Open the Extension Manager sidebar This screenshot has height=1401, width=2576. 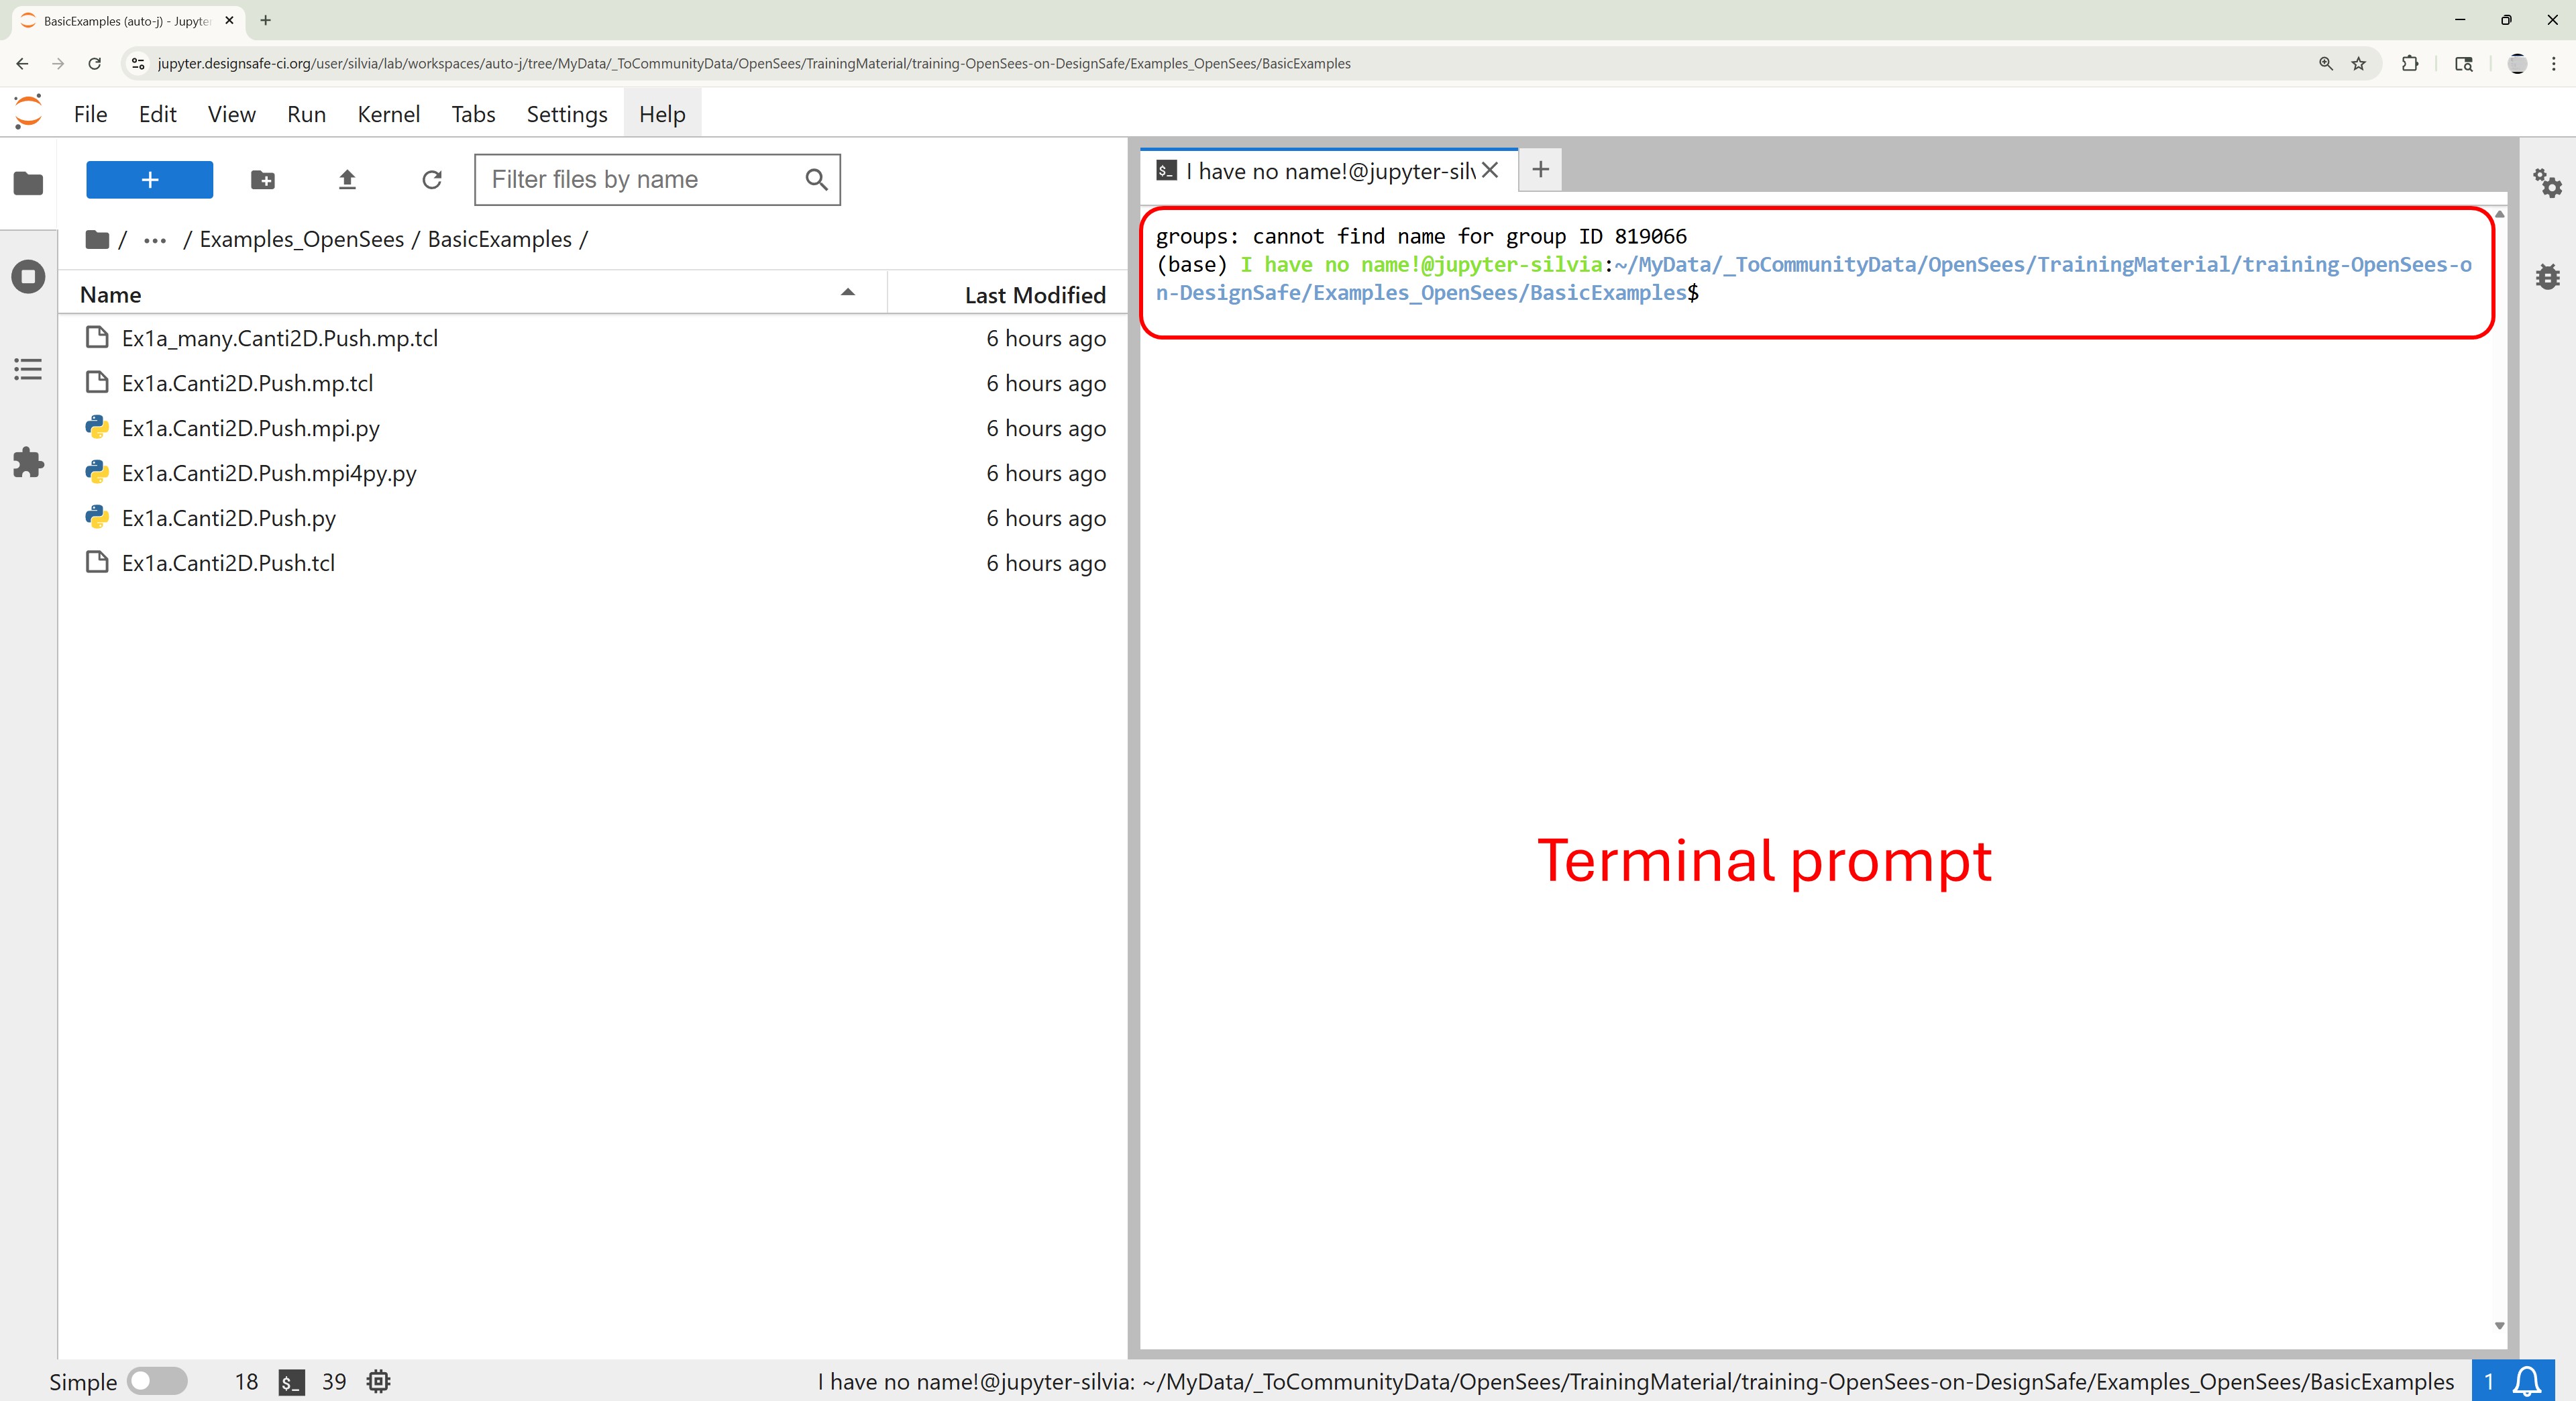click(28, 462)
